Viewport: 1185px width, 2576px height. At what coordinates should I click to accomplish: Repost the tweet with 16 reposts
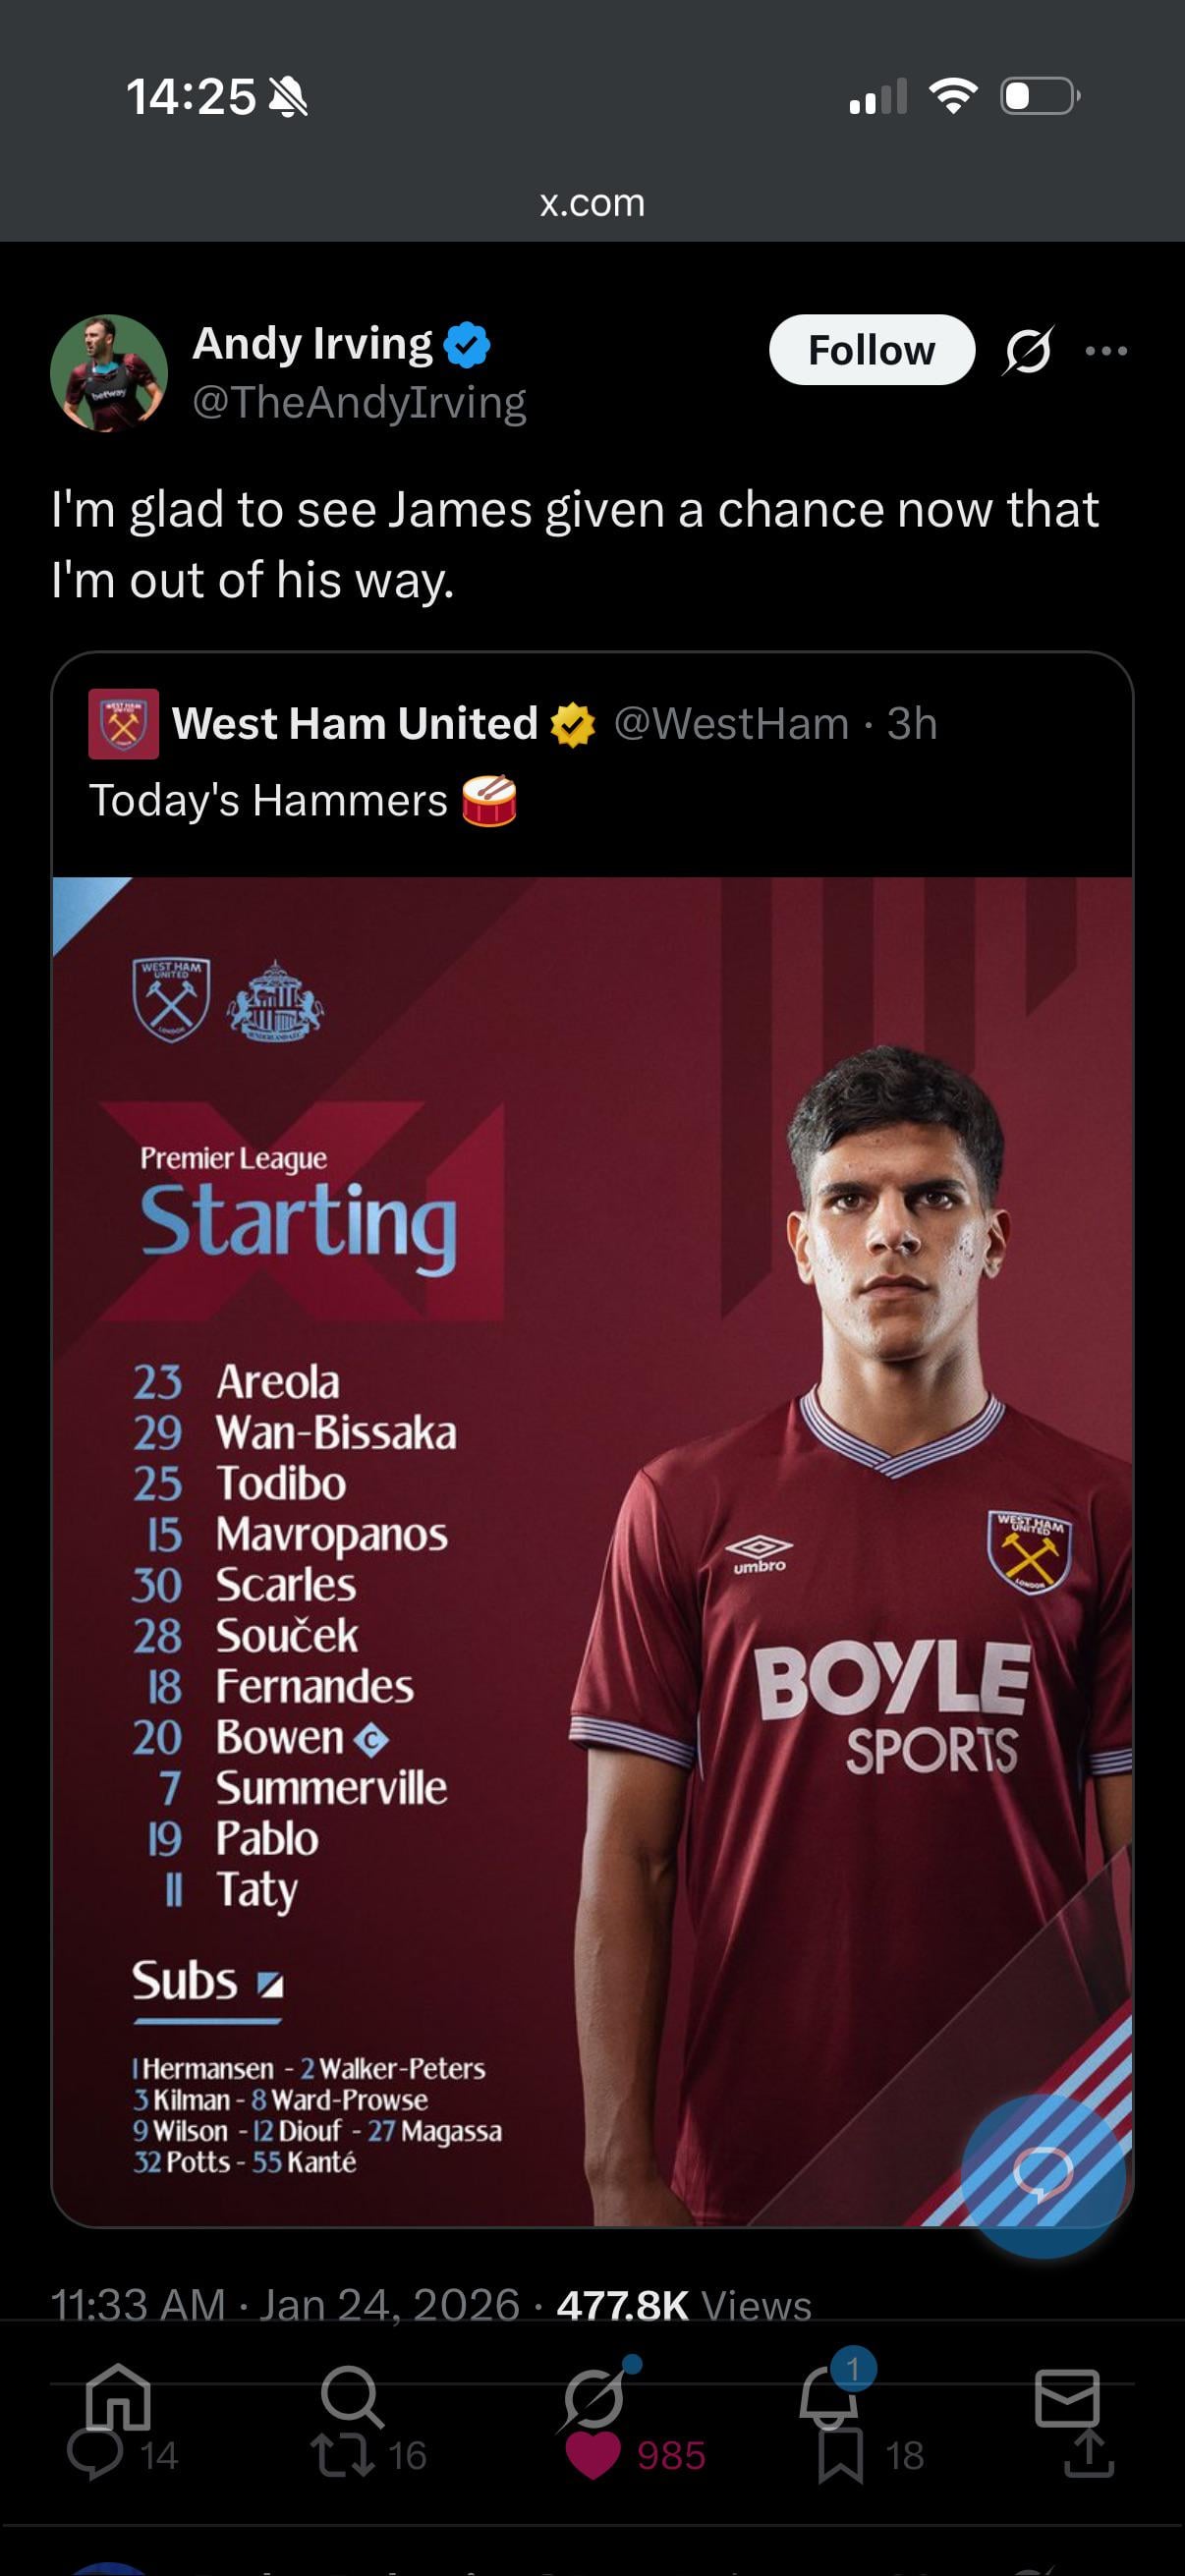coord(345,2456)
